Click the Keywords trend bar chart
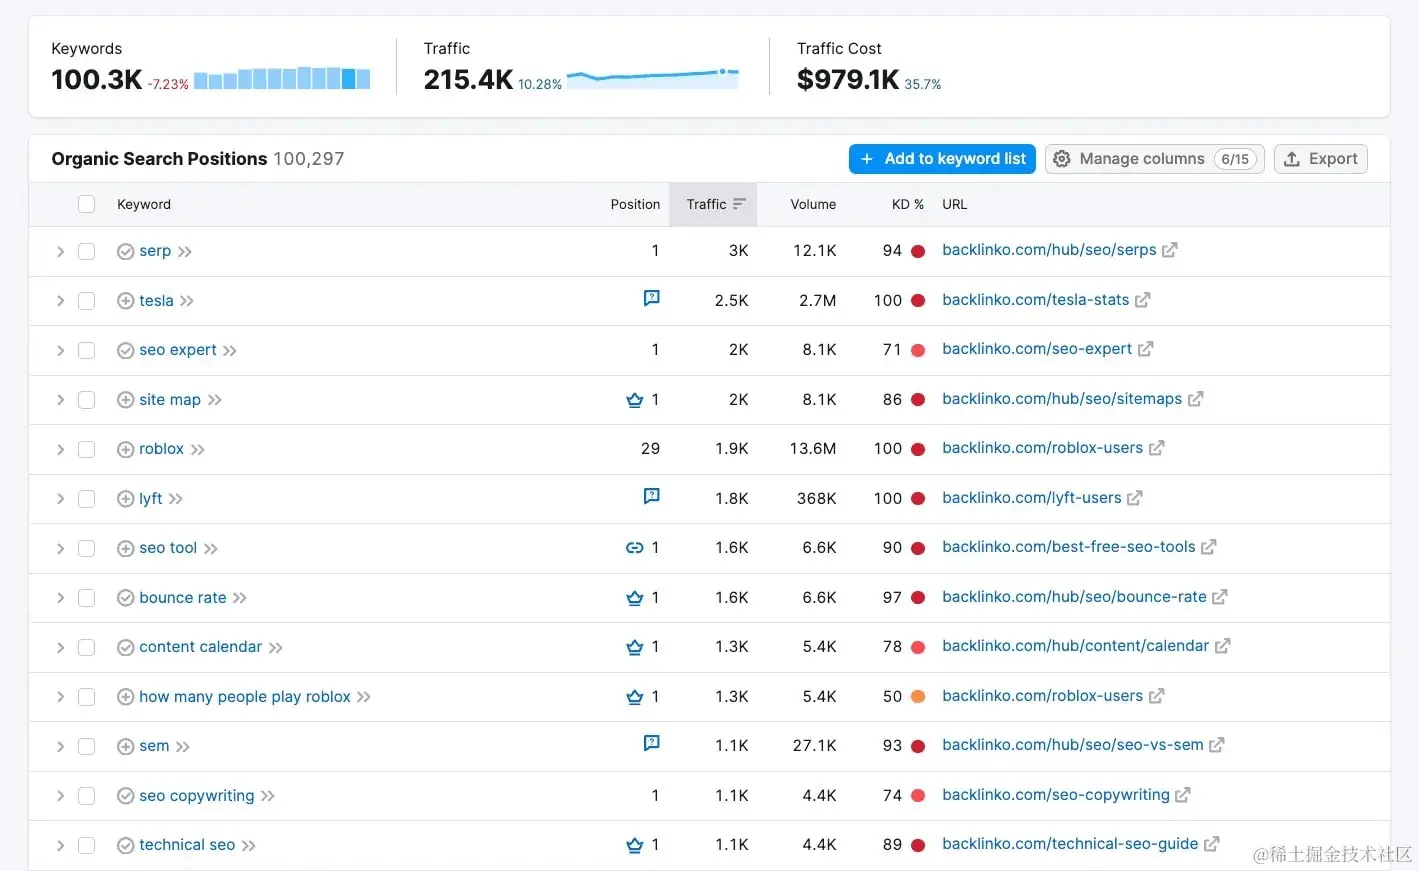1419x871 pixels. coord(282,78)
